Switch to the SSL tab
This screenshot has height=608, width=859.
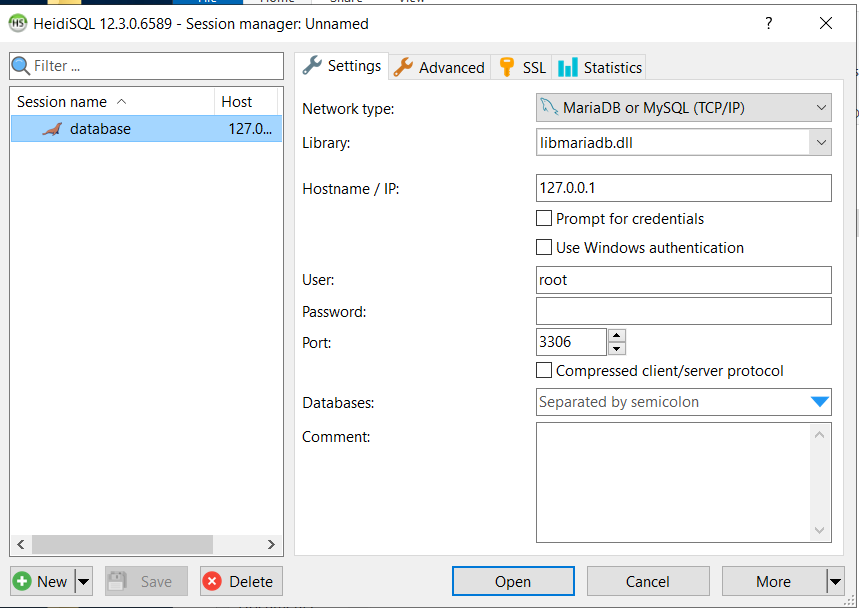pos(522,67)
